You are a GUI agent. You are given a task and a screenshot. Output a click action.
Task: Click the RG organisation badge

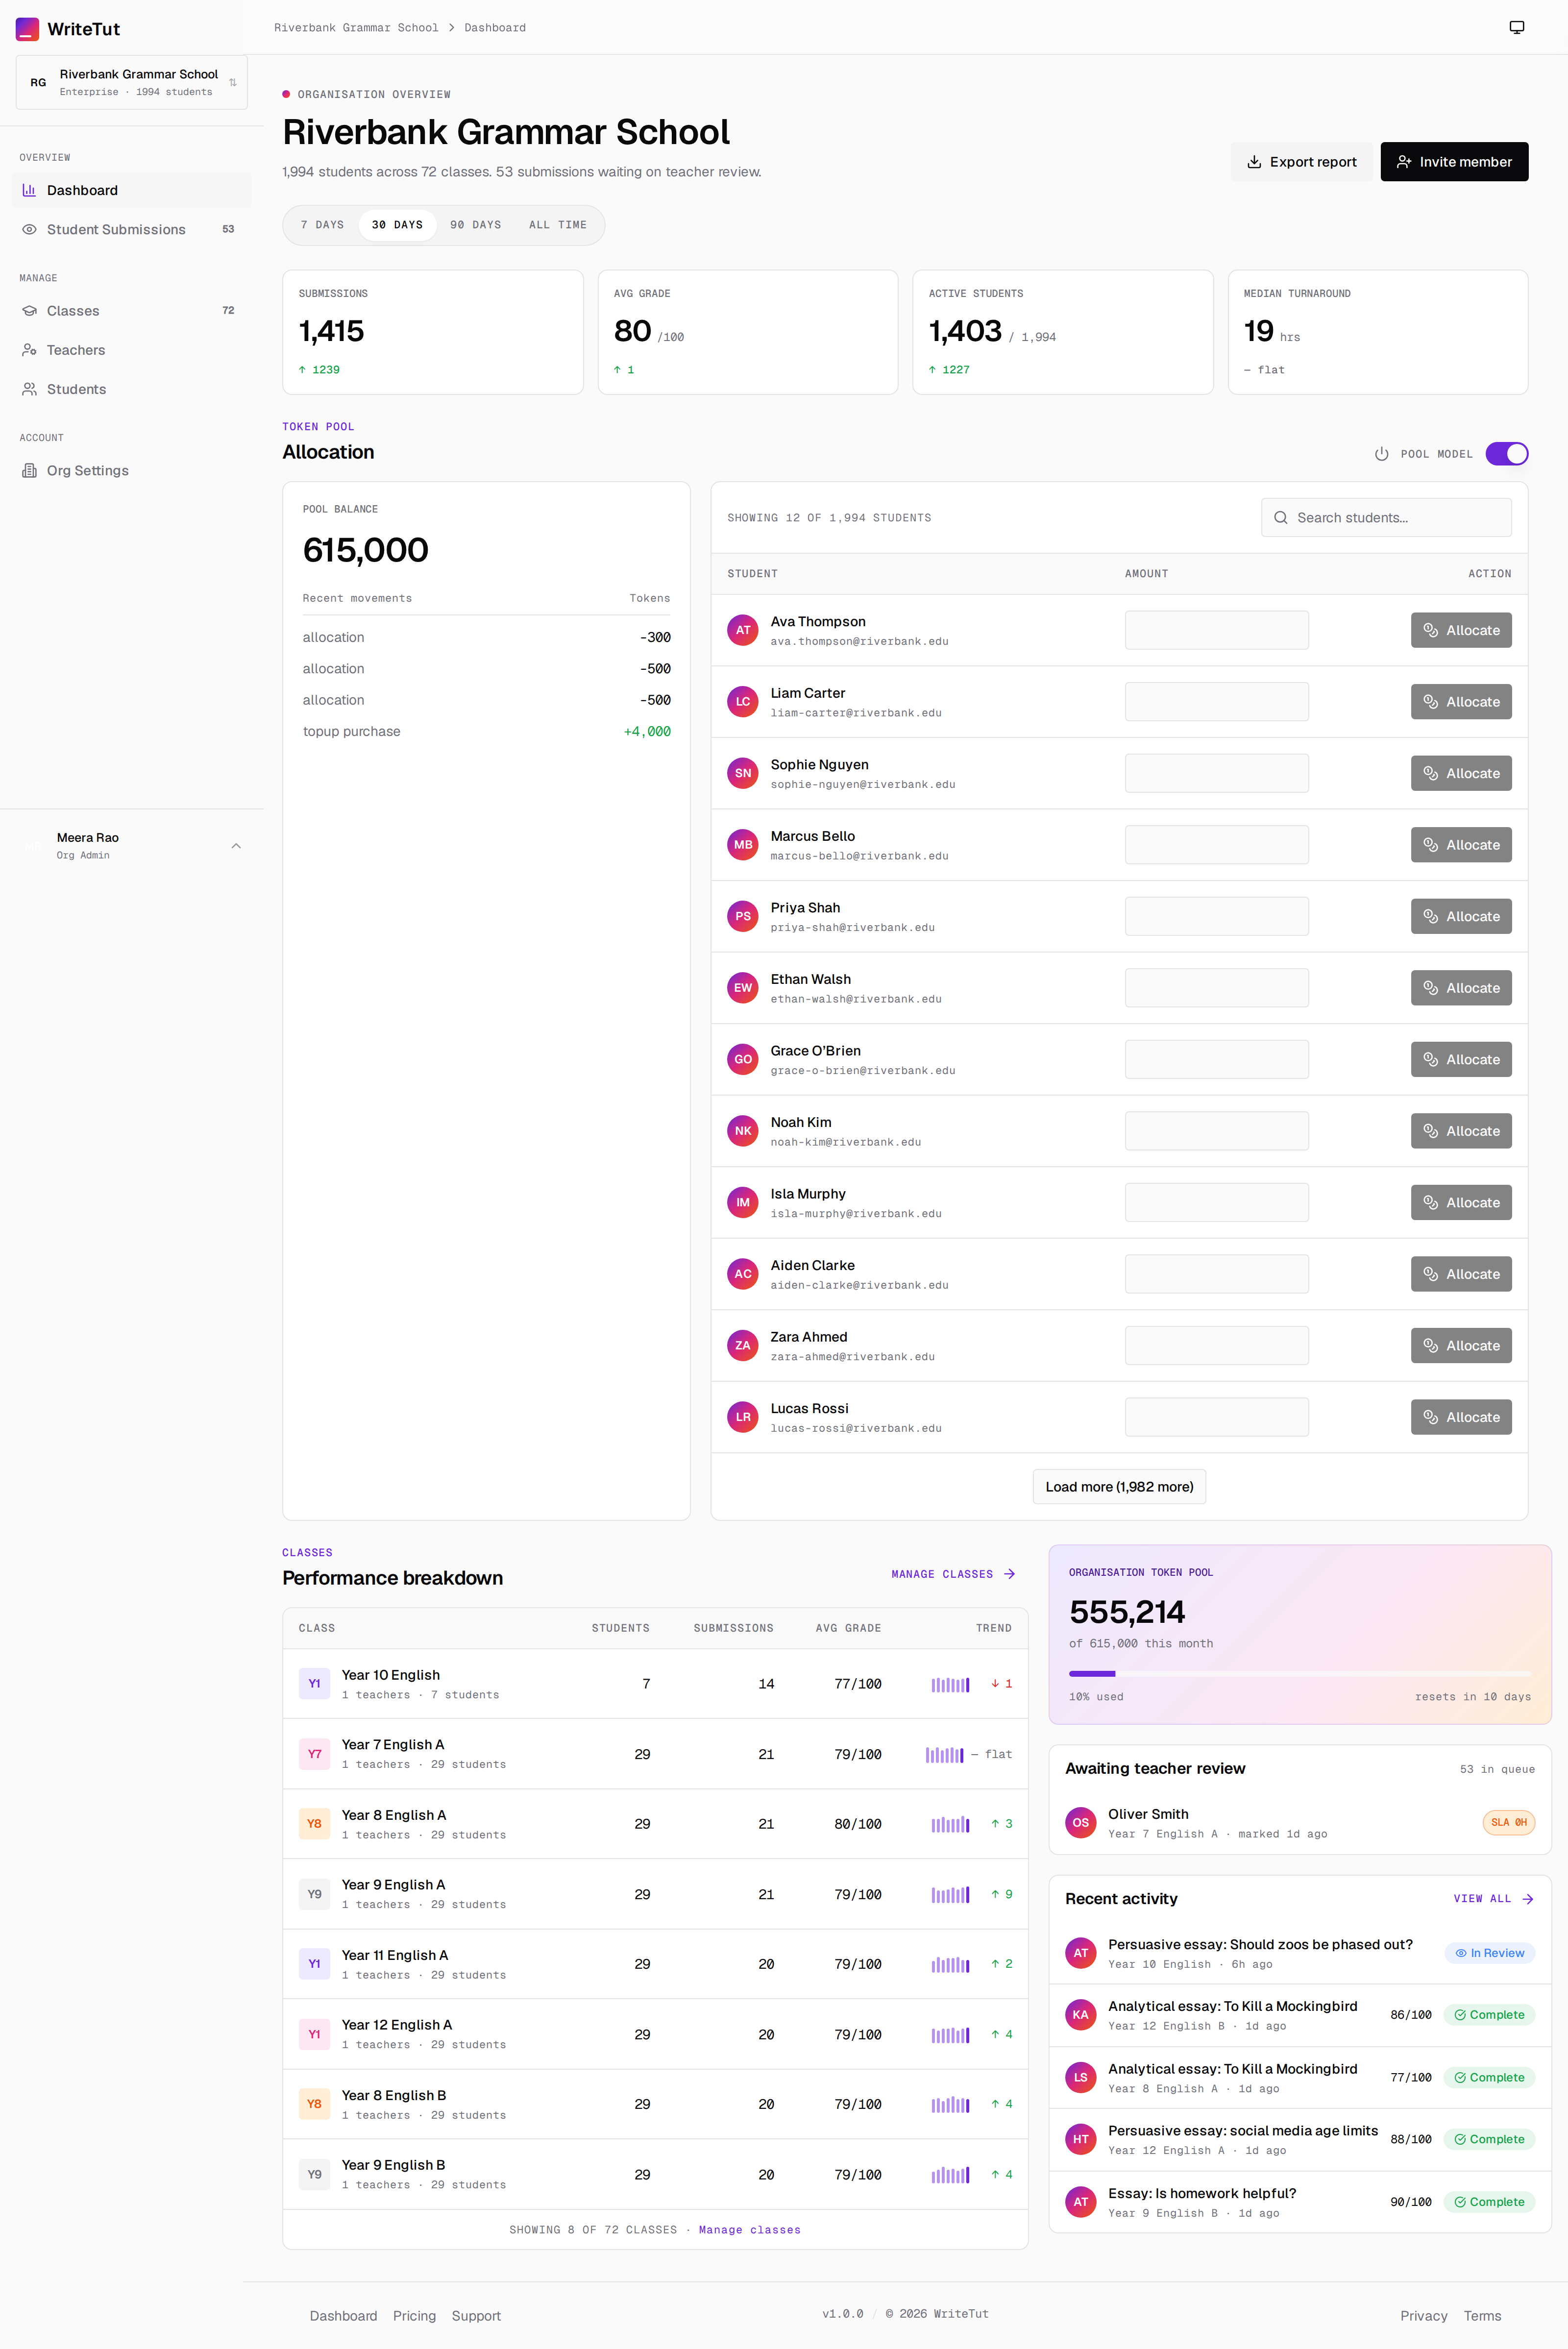[x=38, y=82]
